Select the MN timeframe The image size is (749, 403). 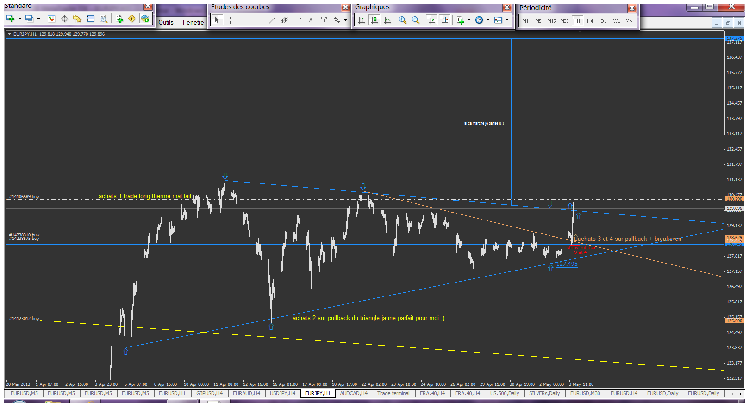click(629, 21)
